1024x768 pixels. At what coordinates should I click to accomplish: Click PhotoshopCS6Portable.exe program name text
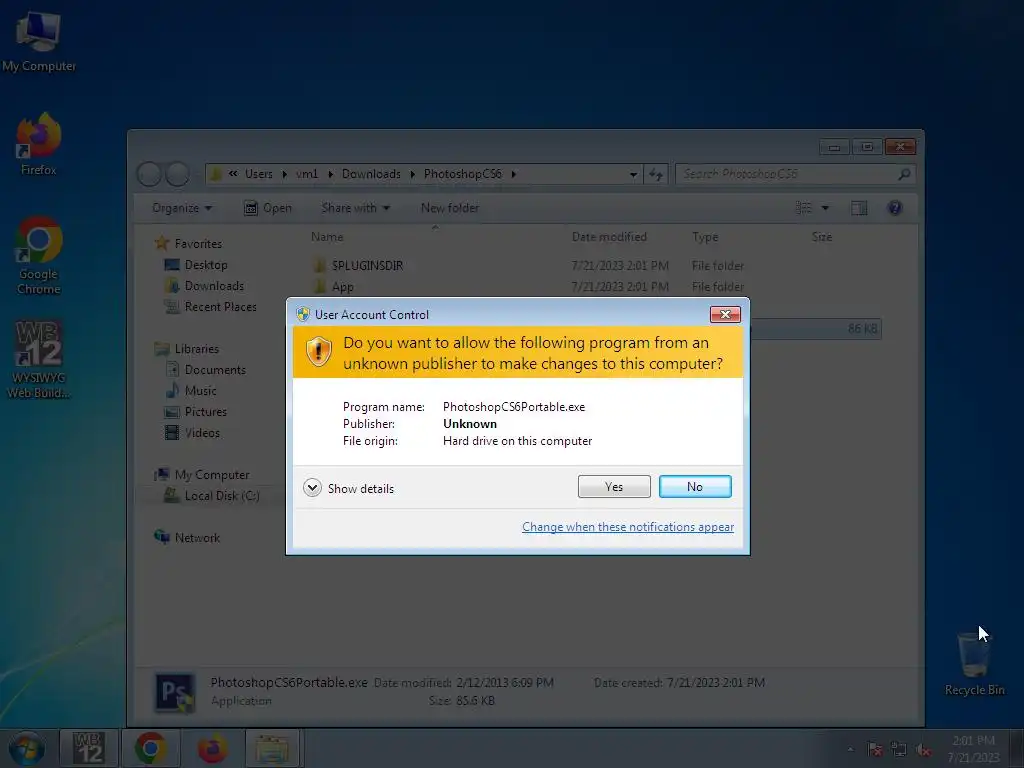514,407
